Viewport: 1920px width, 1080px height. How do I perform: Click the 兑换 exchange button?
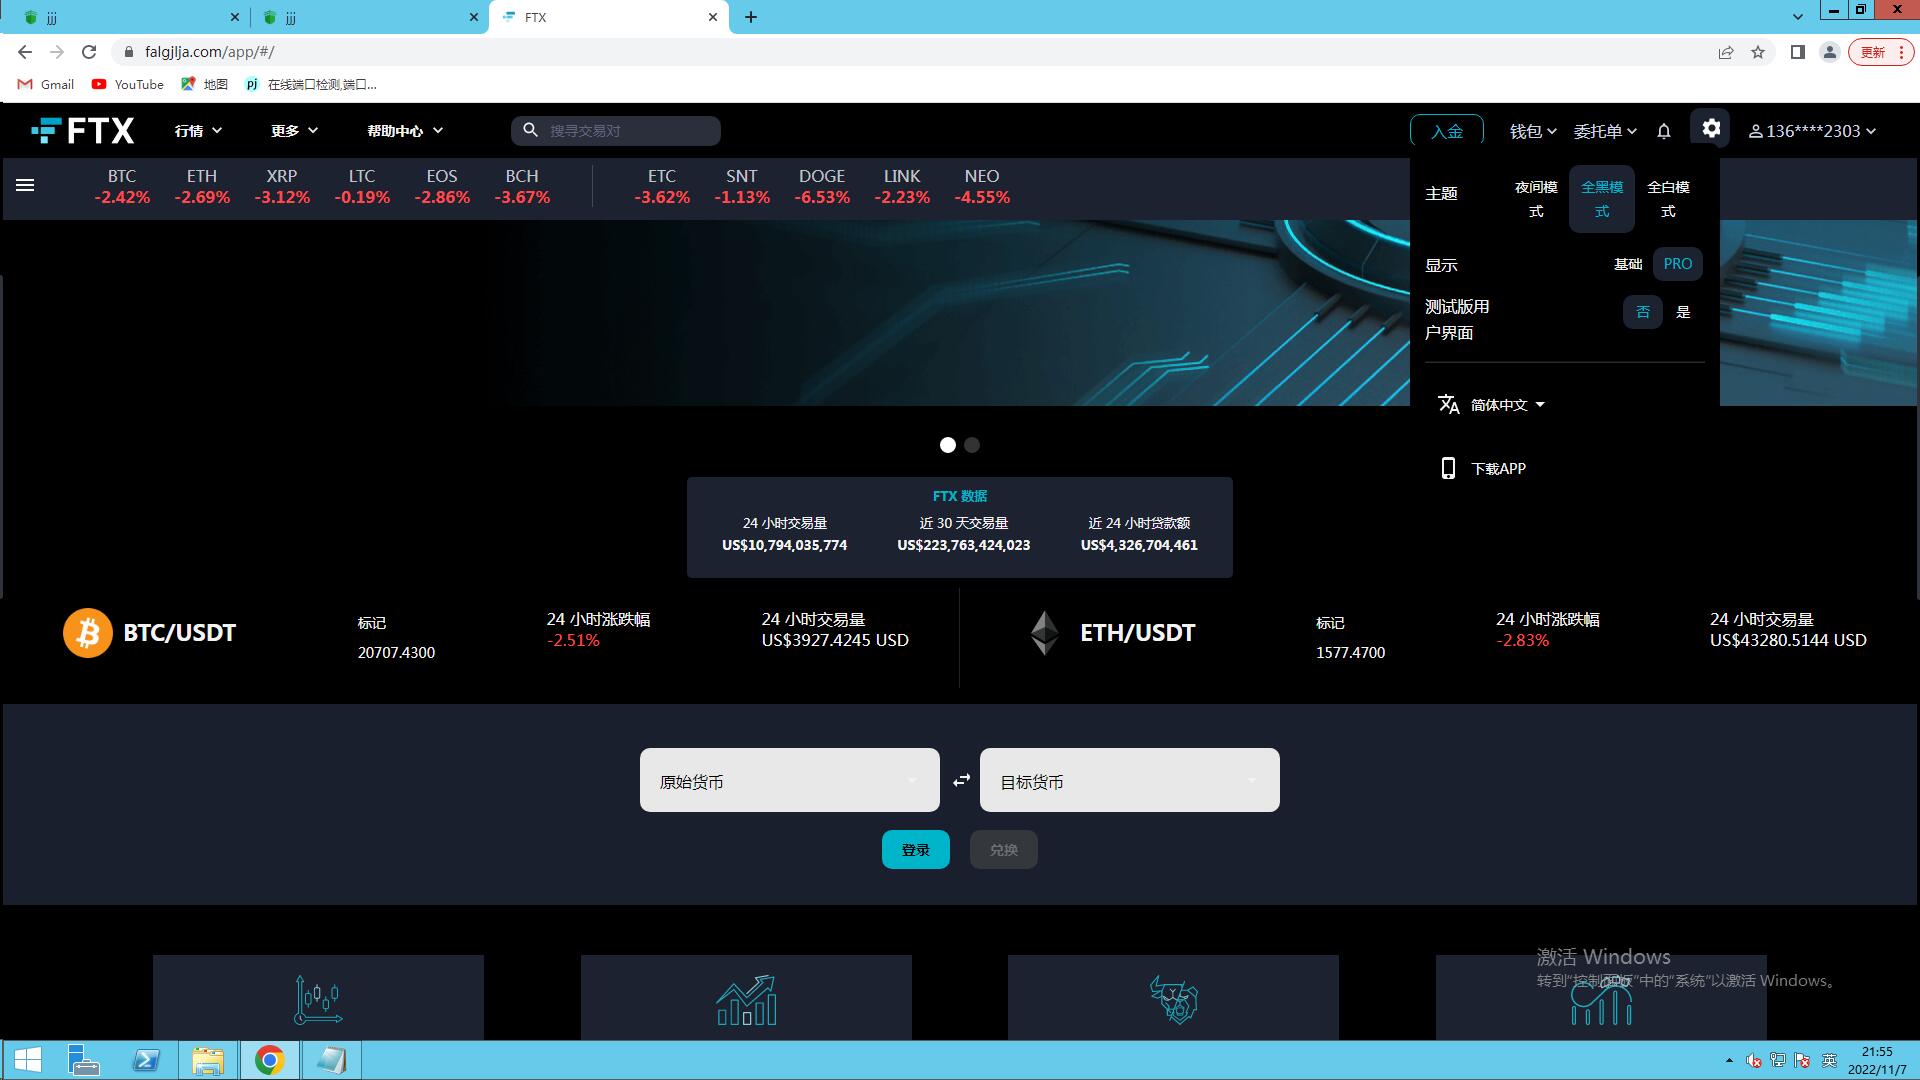click(x=1004, y=850)
